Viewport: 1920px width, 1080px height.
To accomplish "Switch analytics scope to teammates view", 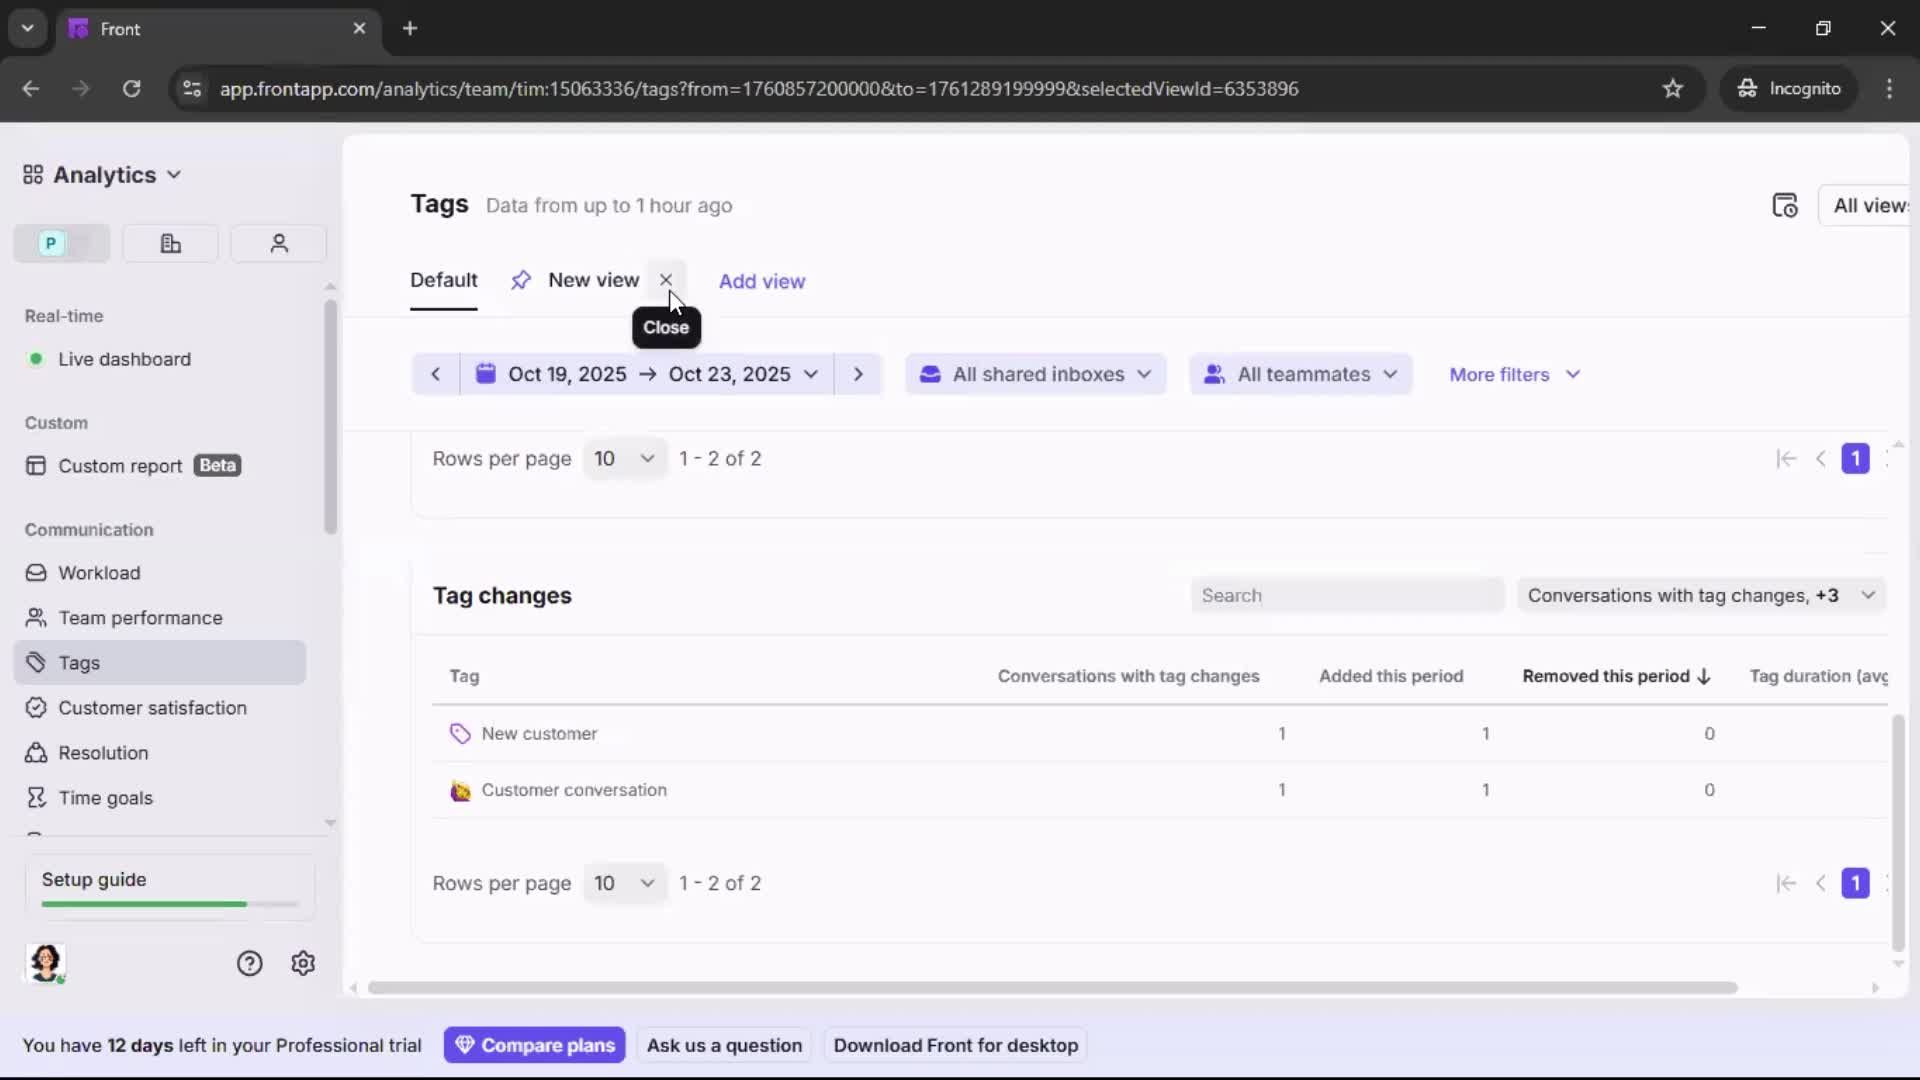I will point(278,243).
